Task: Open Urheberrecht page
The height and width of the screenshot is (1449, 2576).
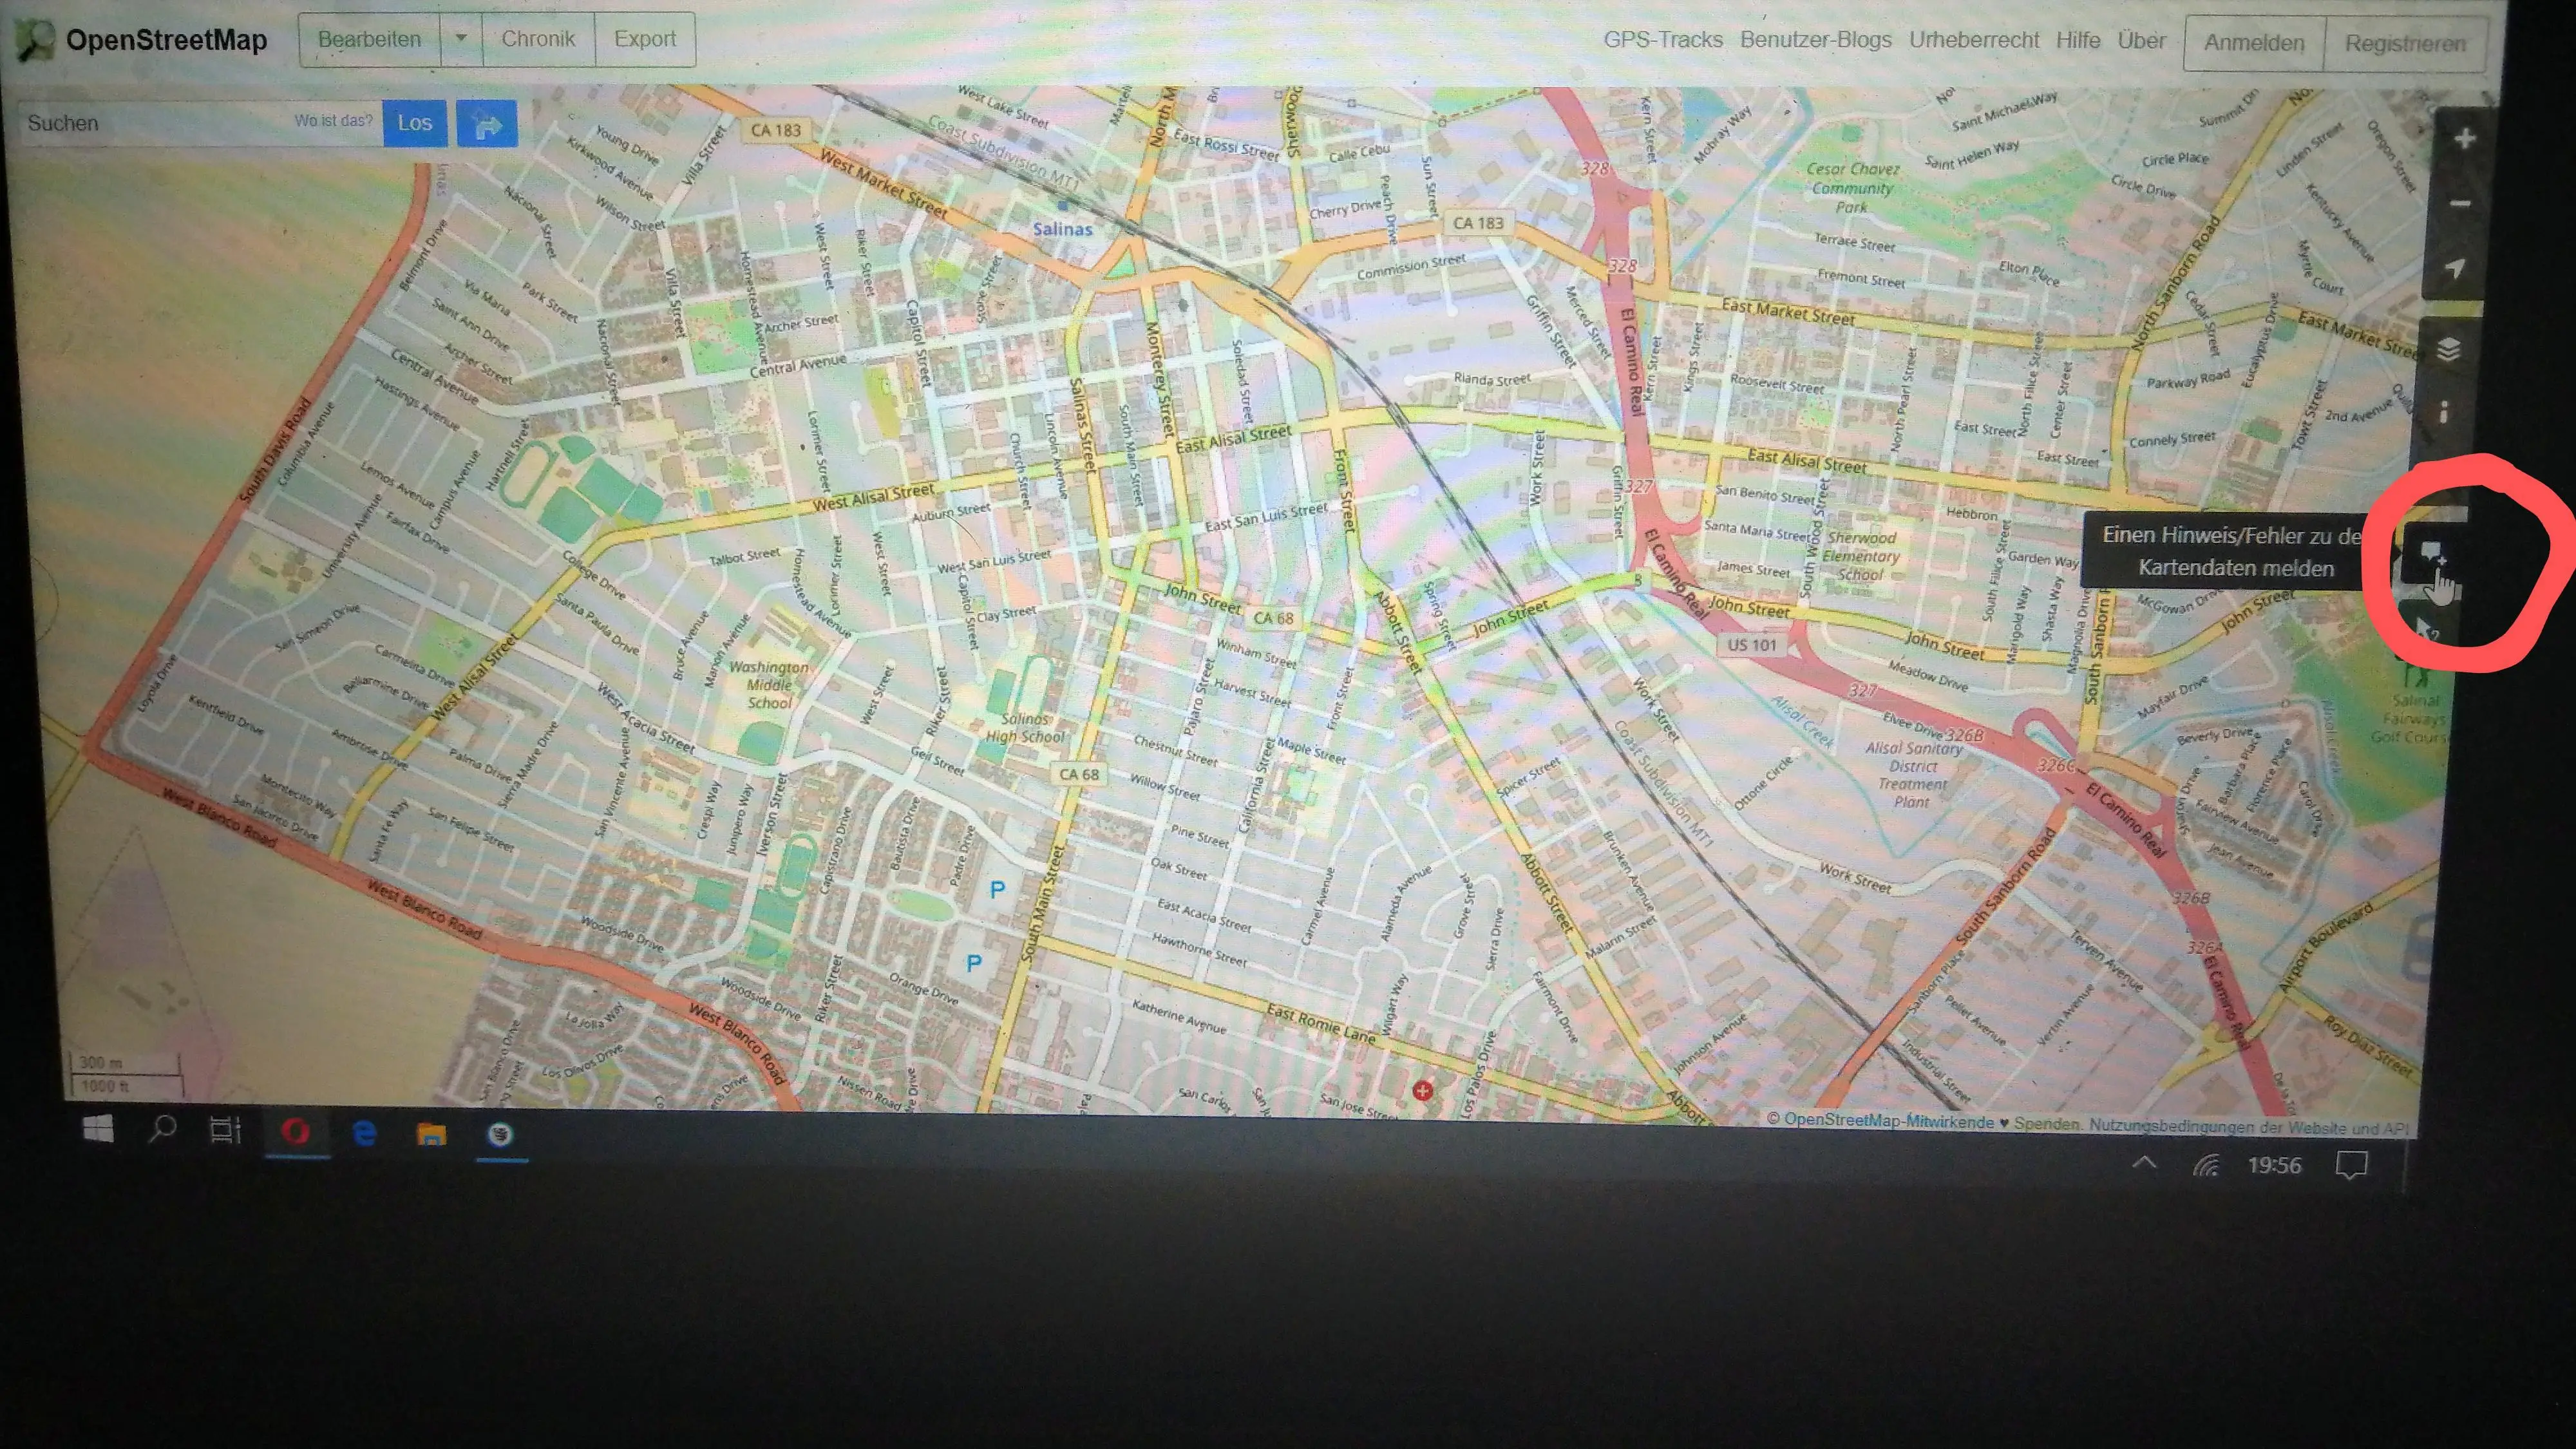Action: tap(1973, 40)
